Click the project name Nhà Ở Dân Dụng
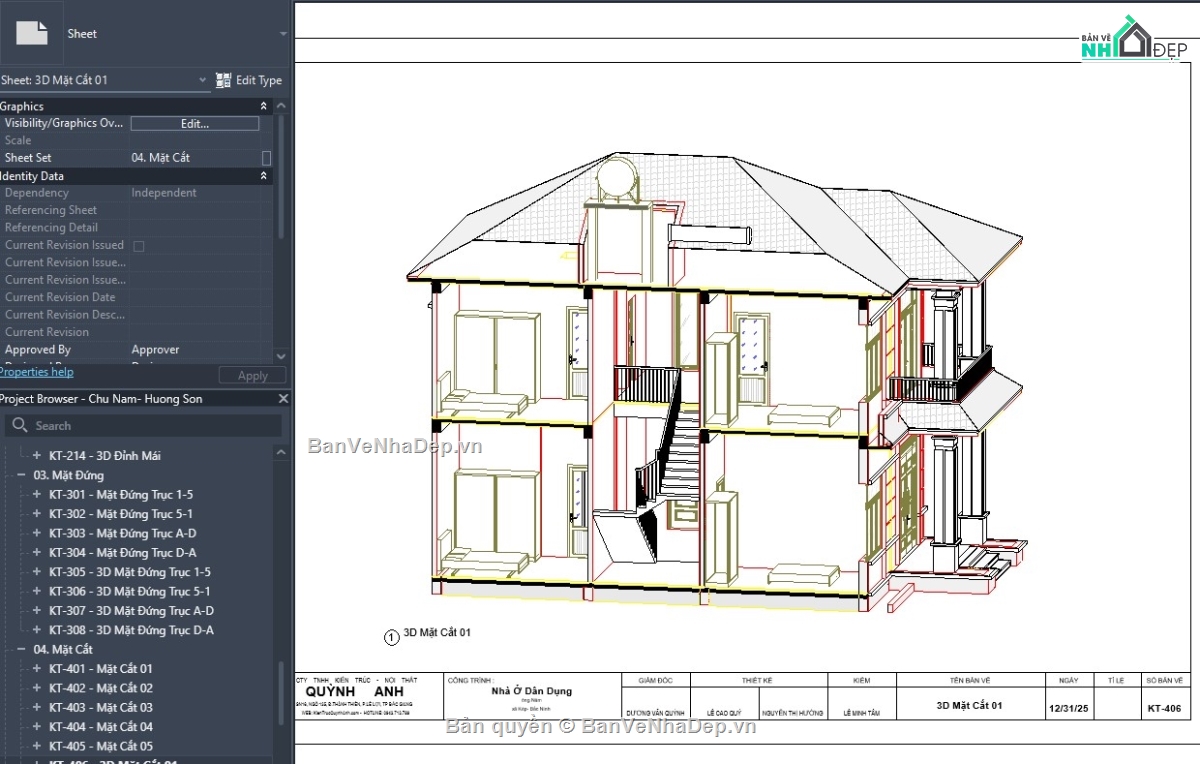The height and width of the screenshot is (764, 1200). pos(532,691)
